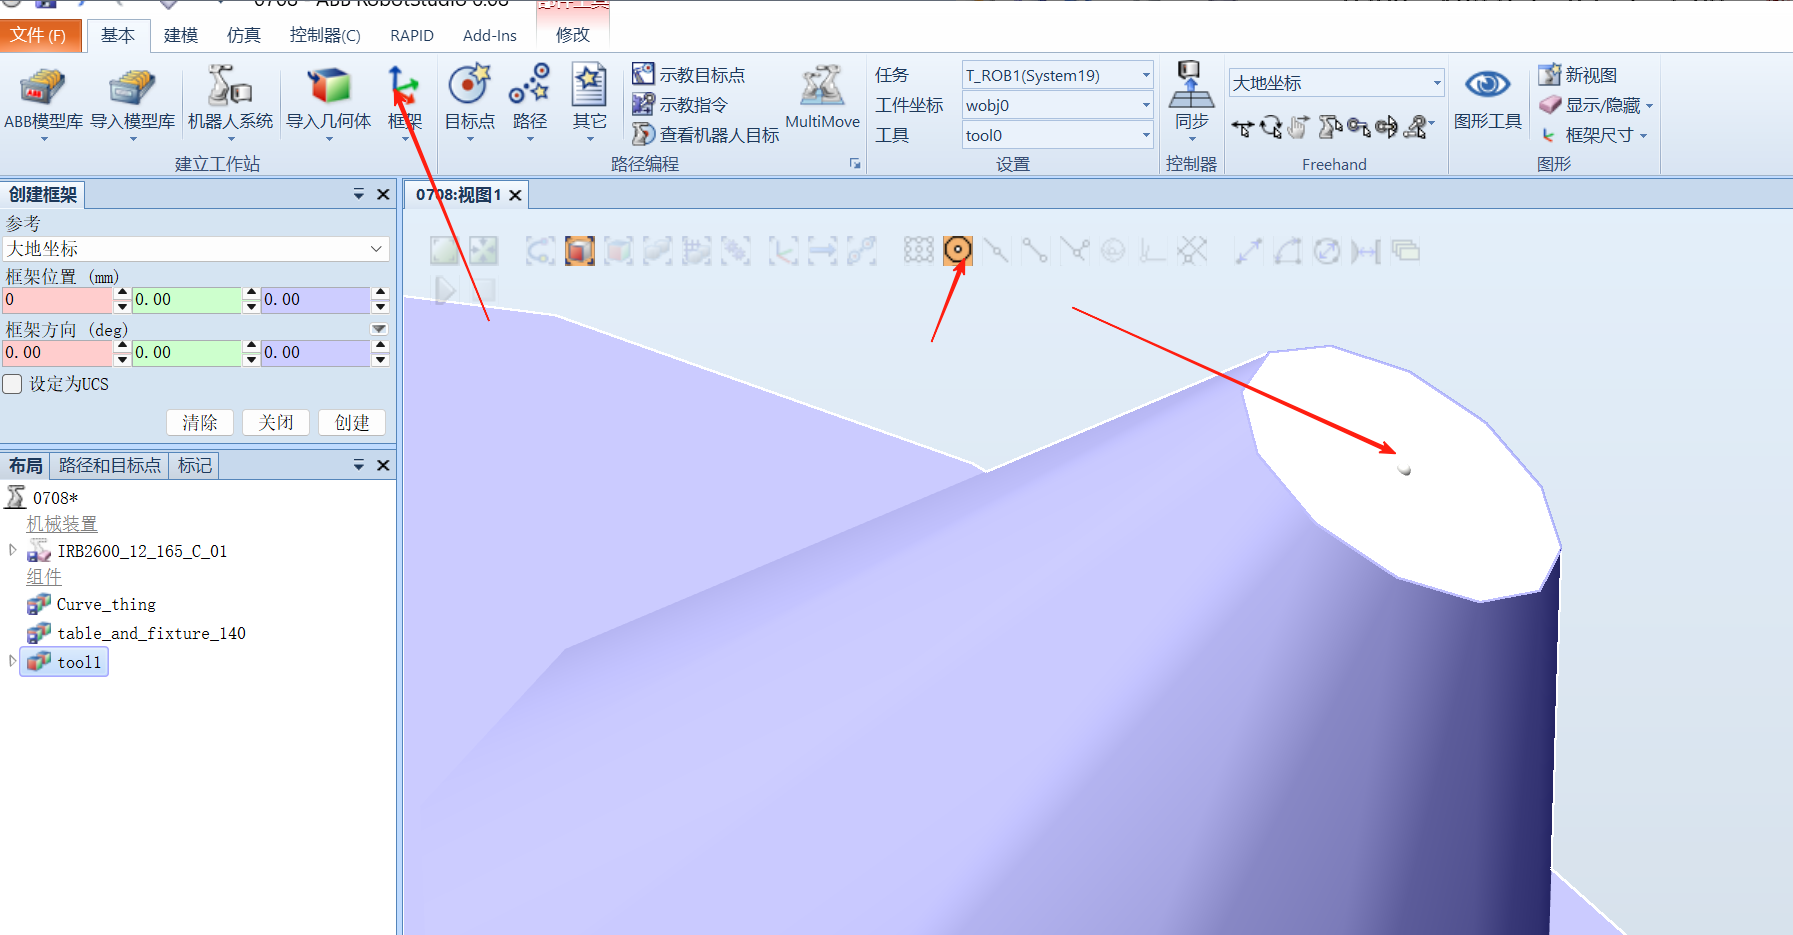Click 查看机器人目标 button
Image resolution: width=1793 pixels, height=935 pixels.
[706, 135]
